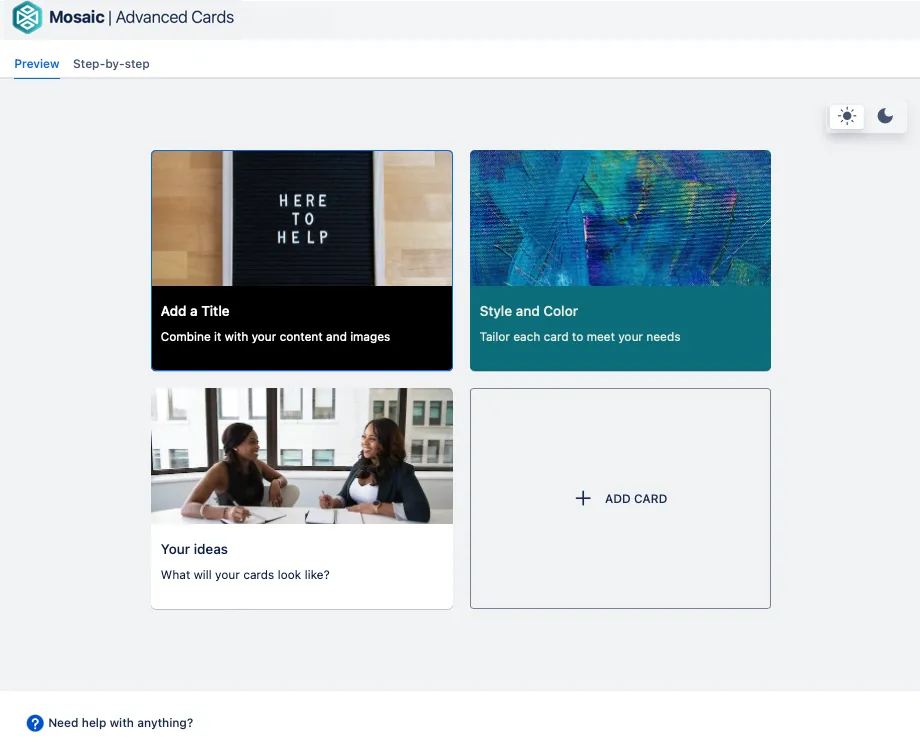The width and height of the screenshot is (920, 744).
Task: Select the blue abstract painting image
Action: [x=620, y=218]
